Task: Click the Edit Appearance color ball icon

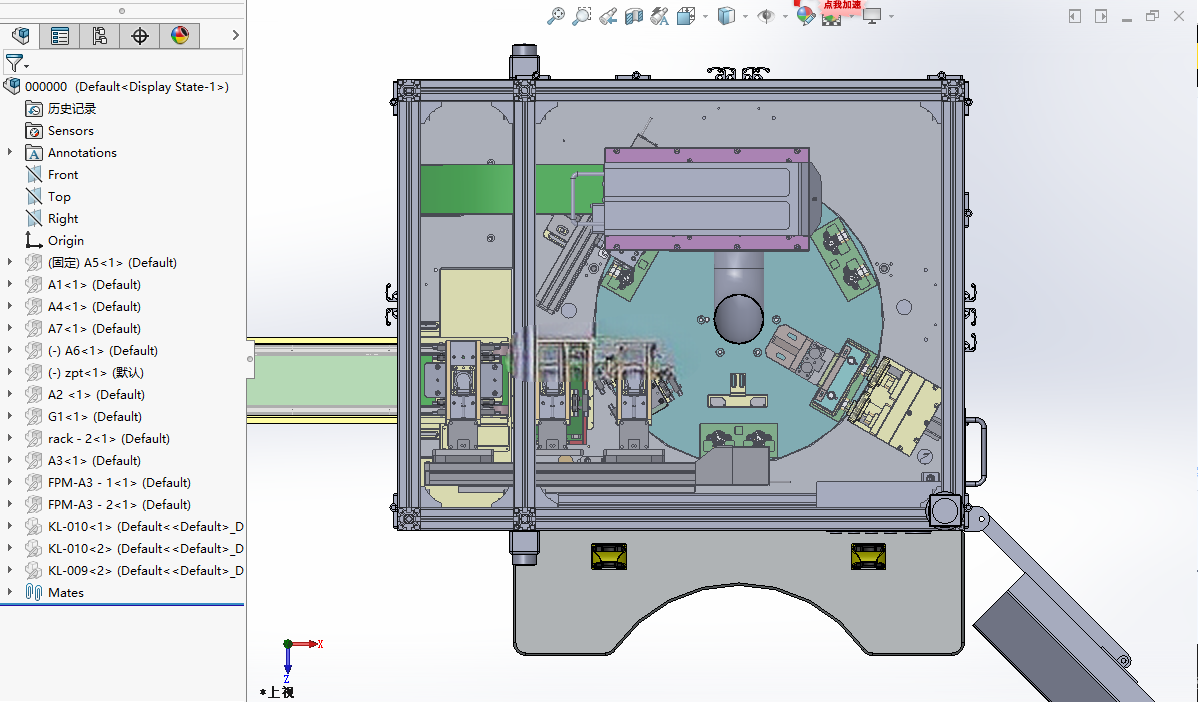Action: pos(805,15)
